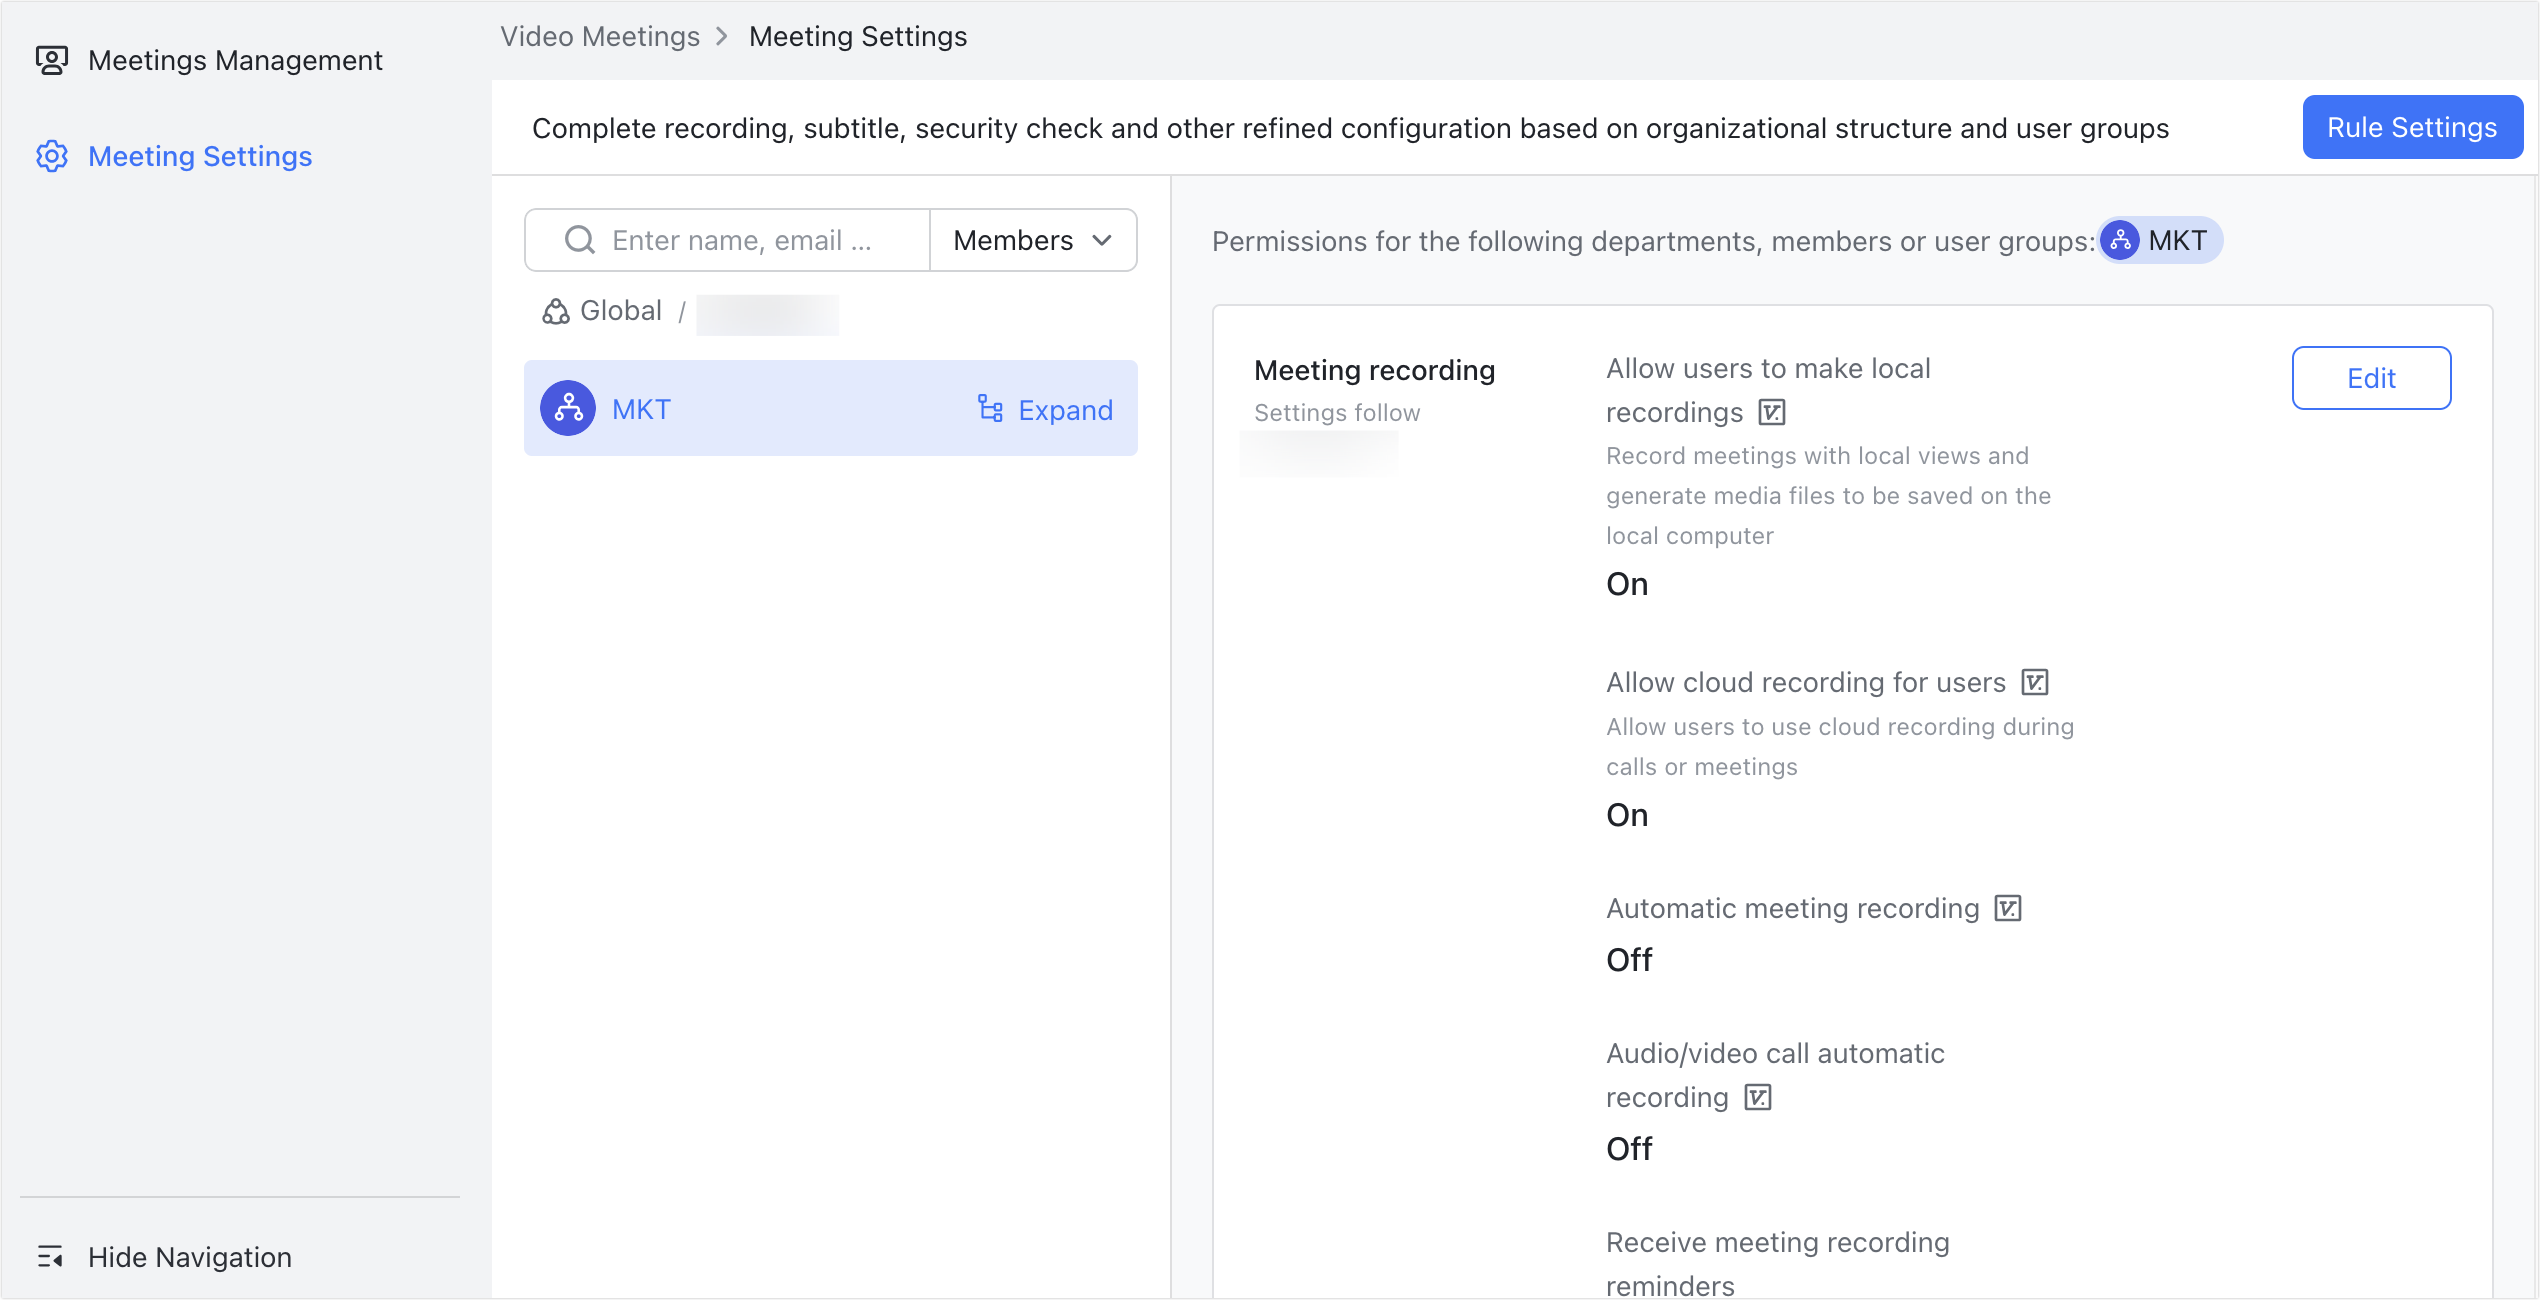Viewport: 2540px width, 1300px height.
Task: Expand the MKT department
Action: [1045, 410]
